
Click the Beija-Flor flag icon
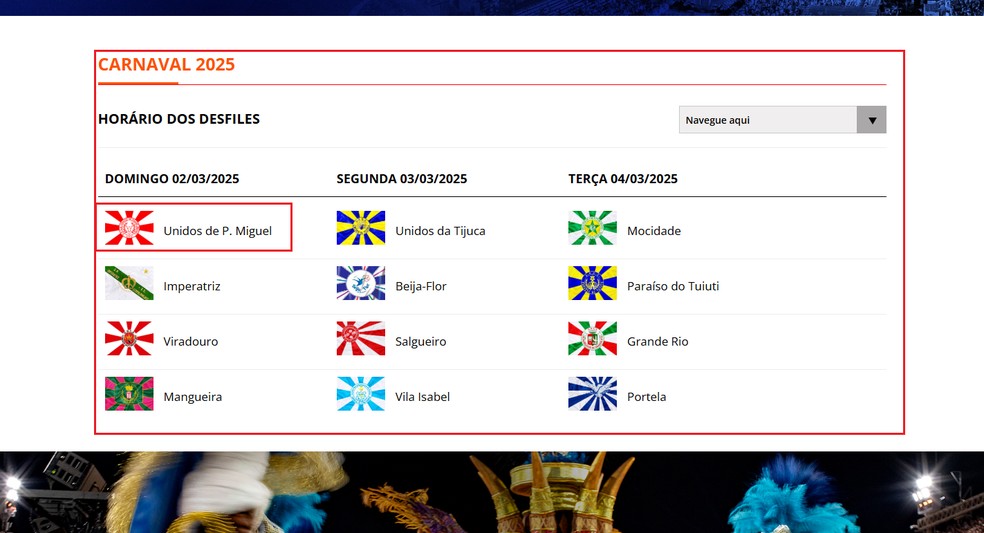pos(361,283)
